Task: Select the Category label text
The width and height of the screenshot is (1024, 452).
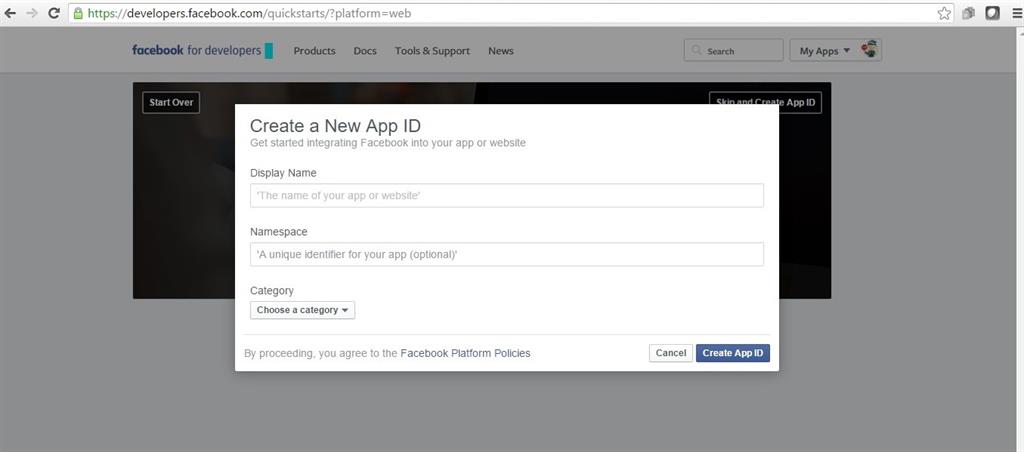Action: coord(272,291)
